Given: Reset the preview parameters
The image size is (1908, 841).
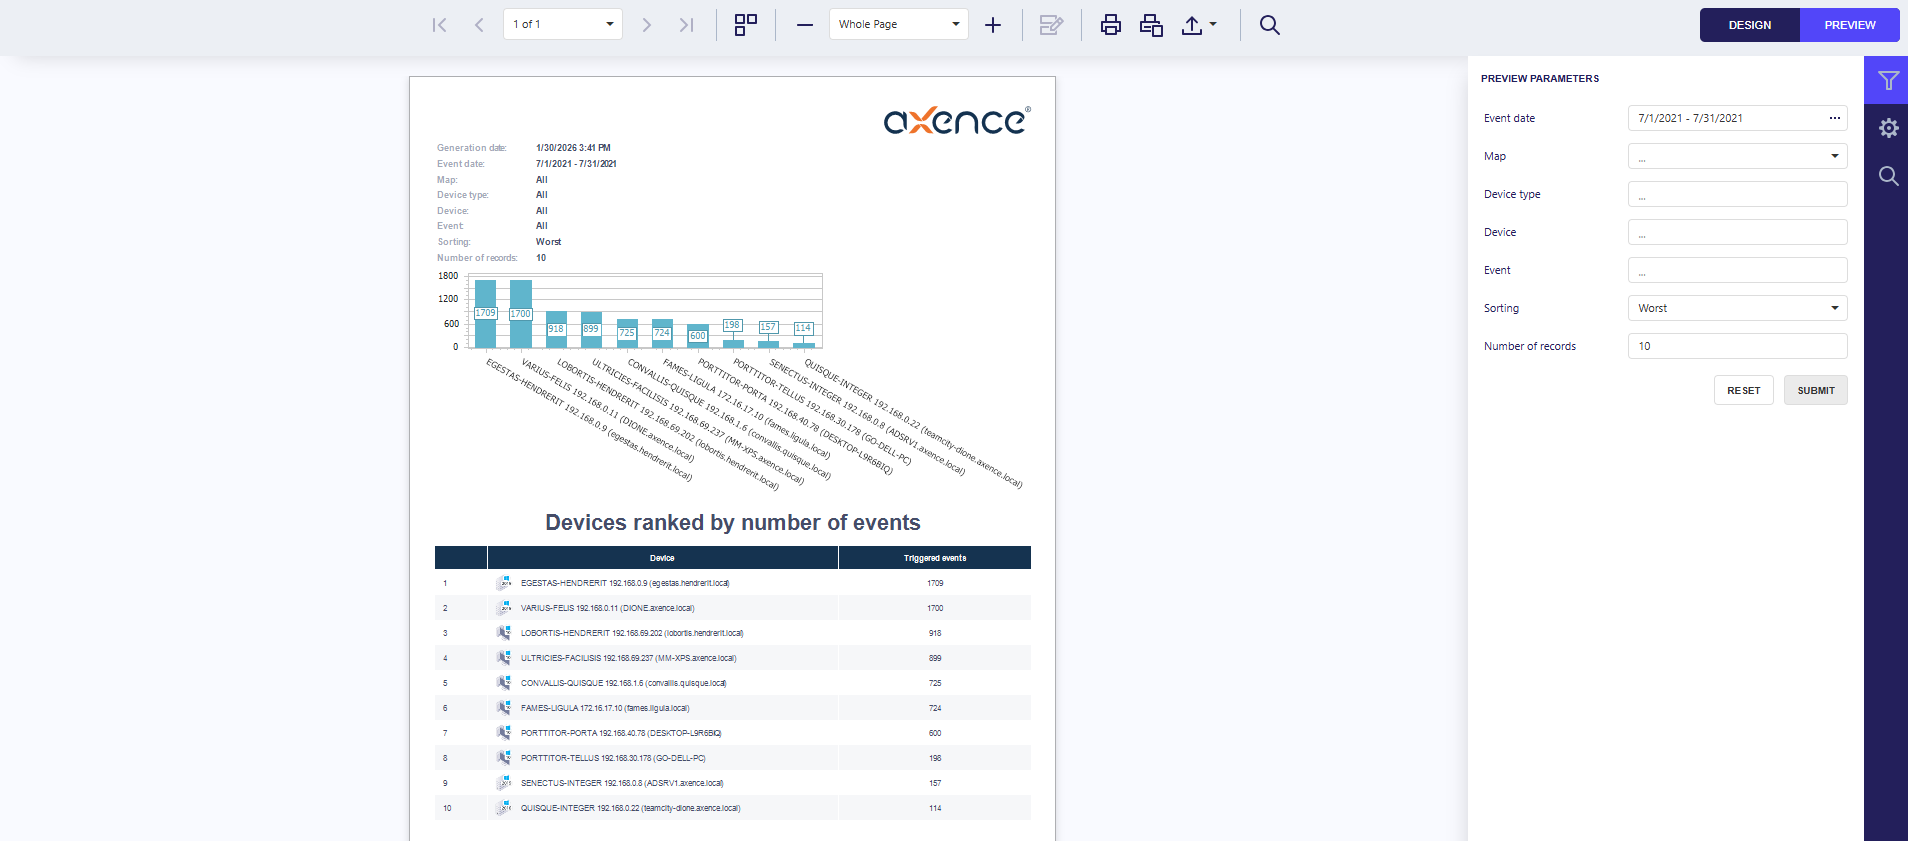Looking at the screenshot, I should [1743, 390].
